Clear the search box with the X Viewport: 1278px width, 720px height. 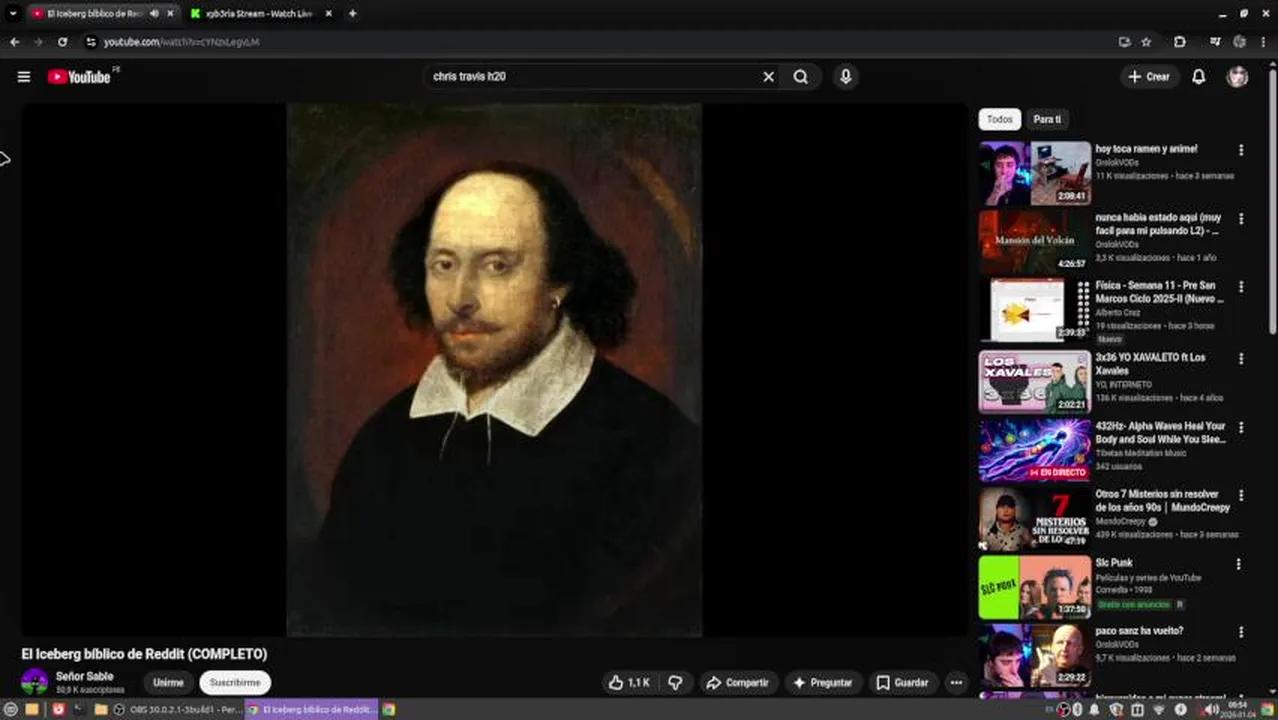(x=769, y=77)
